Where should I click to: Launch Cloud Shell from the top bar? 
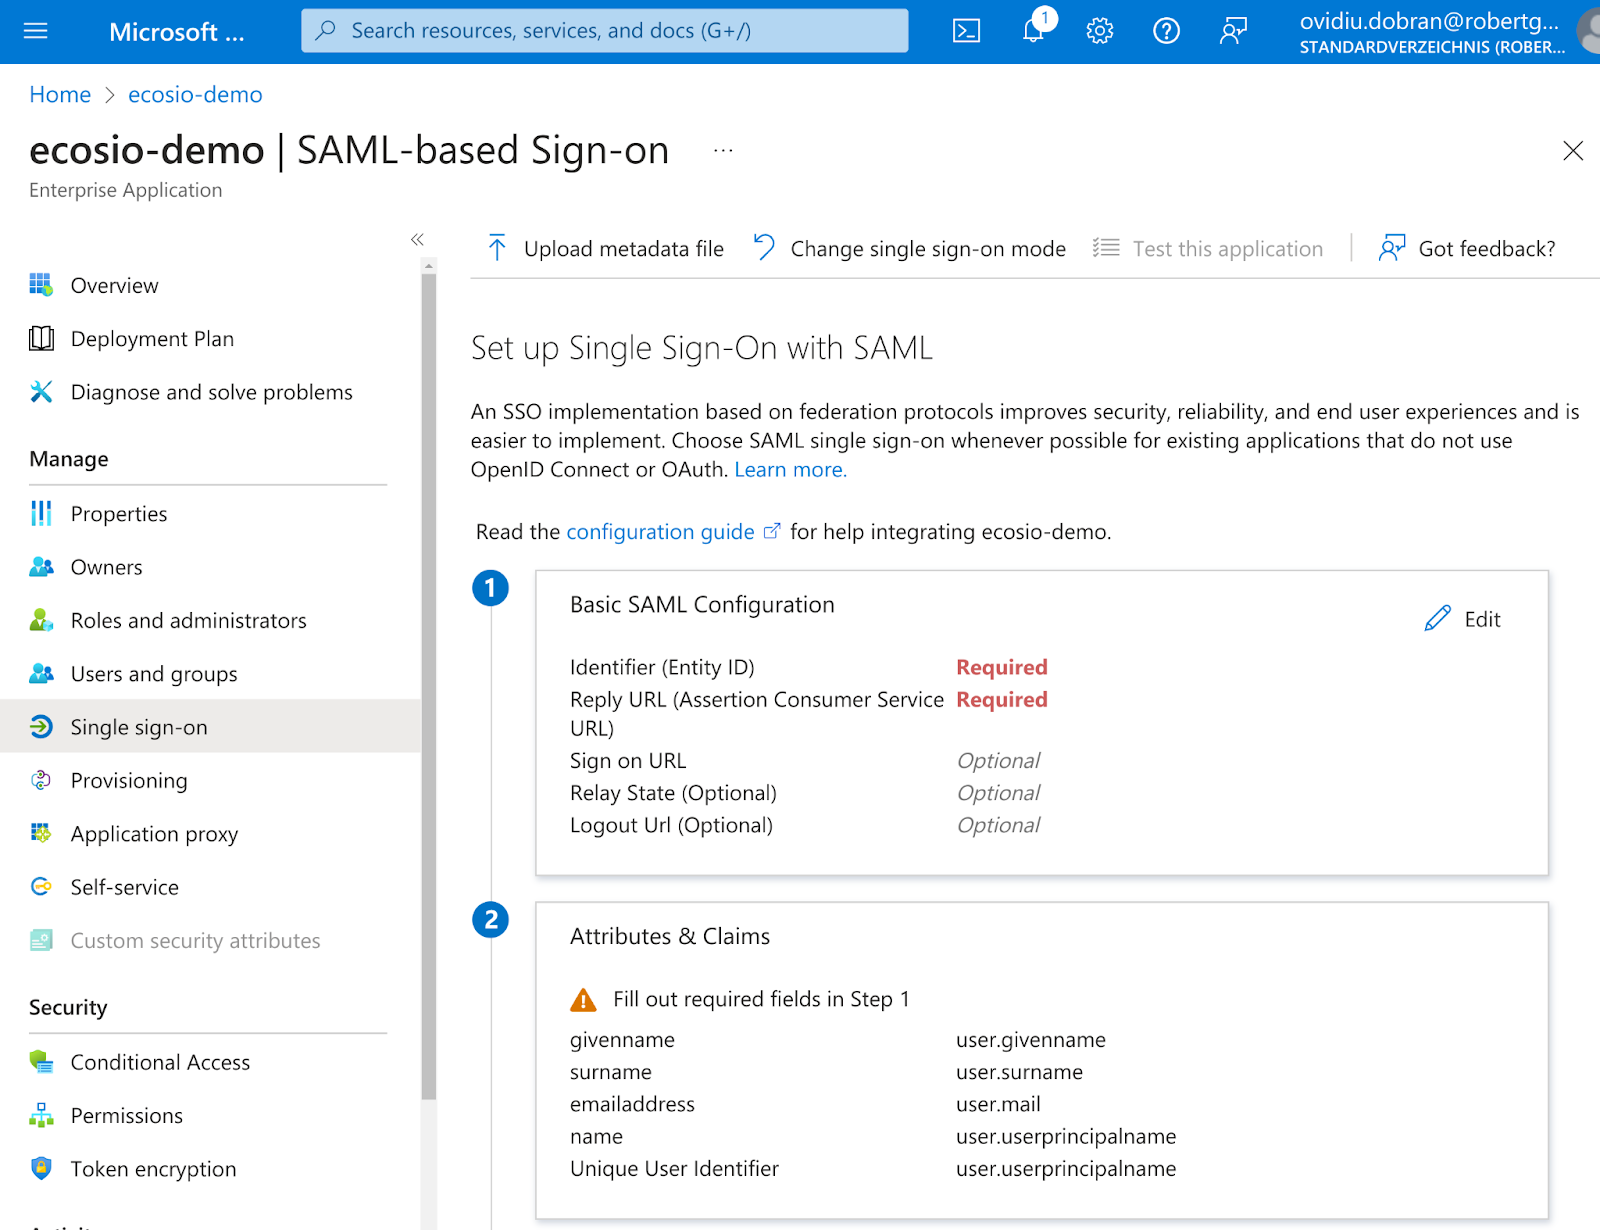[966, 31]
